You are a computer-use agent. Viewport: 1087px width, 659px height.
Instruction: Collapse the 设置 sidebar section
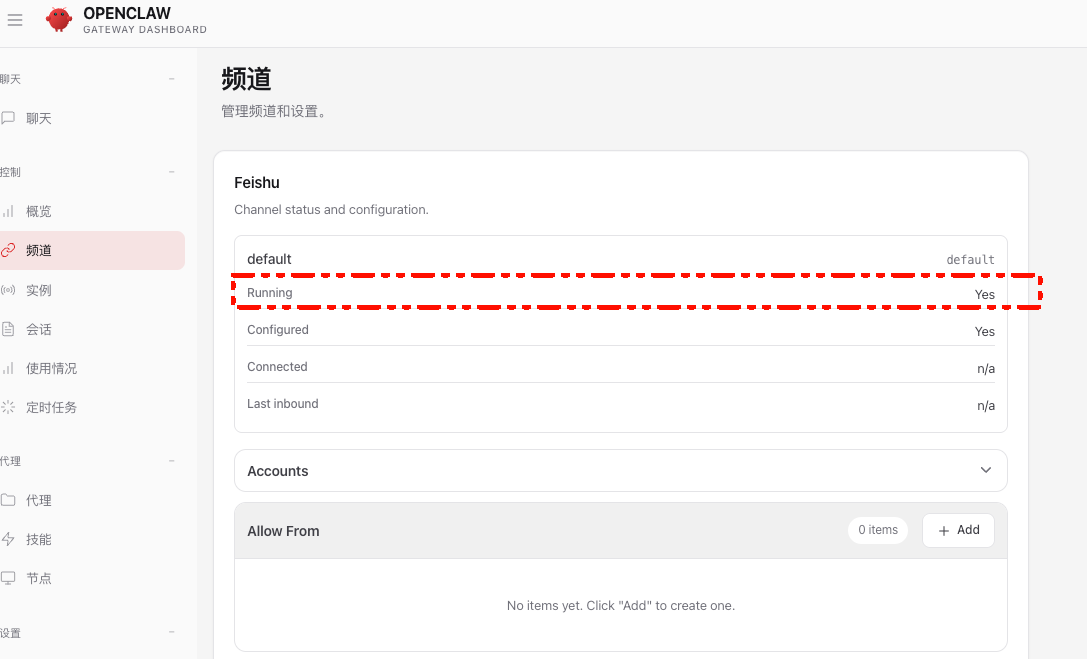point(170,632)
